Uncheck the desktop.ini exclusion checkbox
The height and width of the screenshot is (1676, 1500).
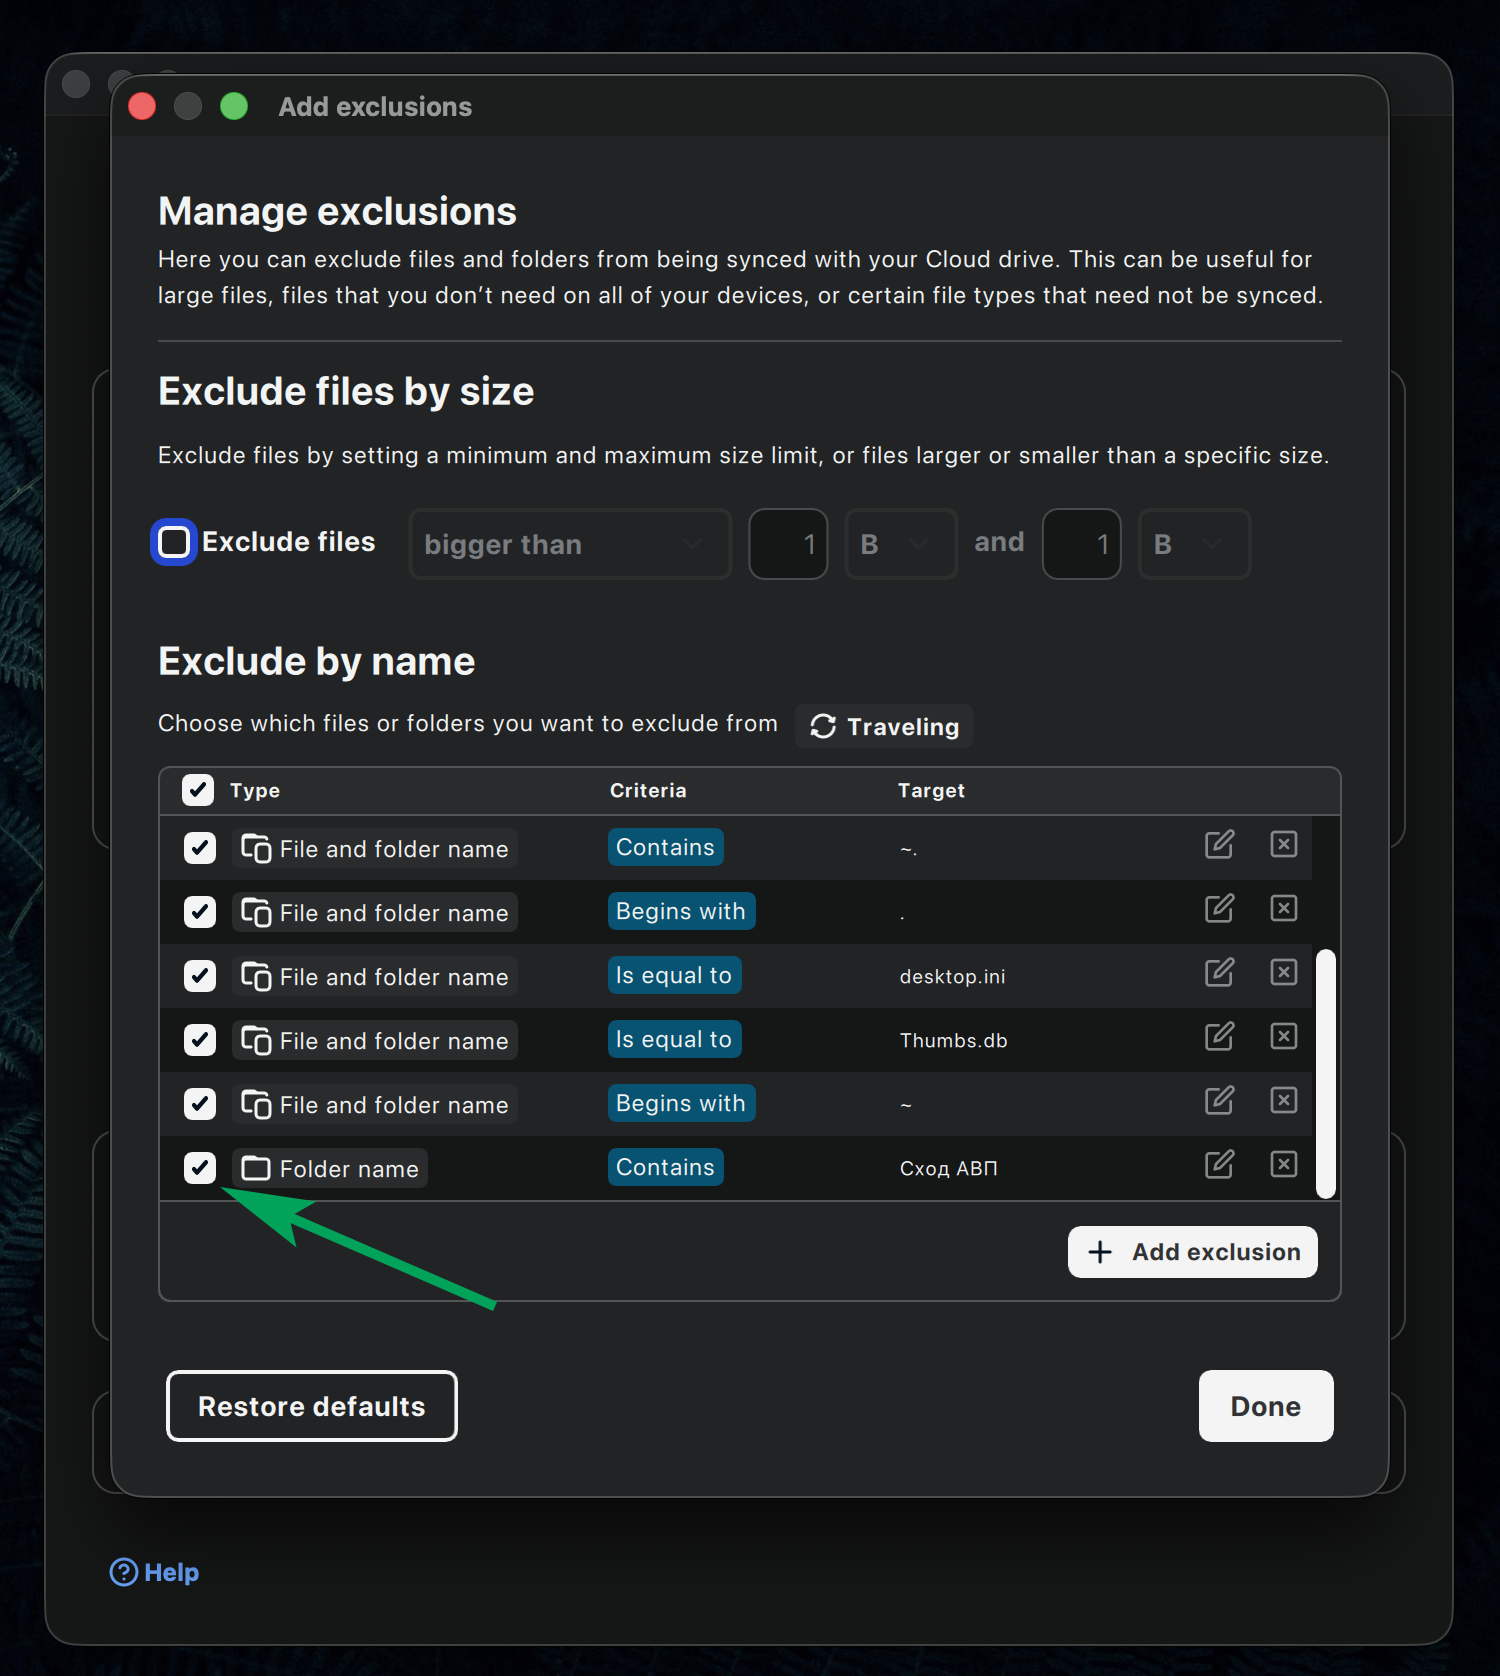(x=200, y=976)
